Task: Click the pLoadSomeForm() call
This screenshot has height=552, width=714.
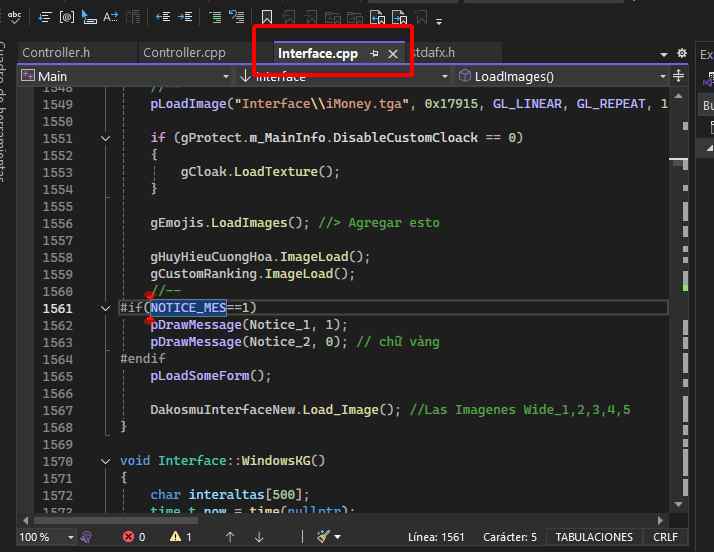Action: [211, 376]
